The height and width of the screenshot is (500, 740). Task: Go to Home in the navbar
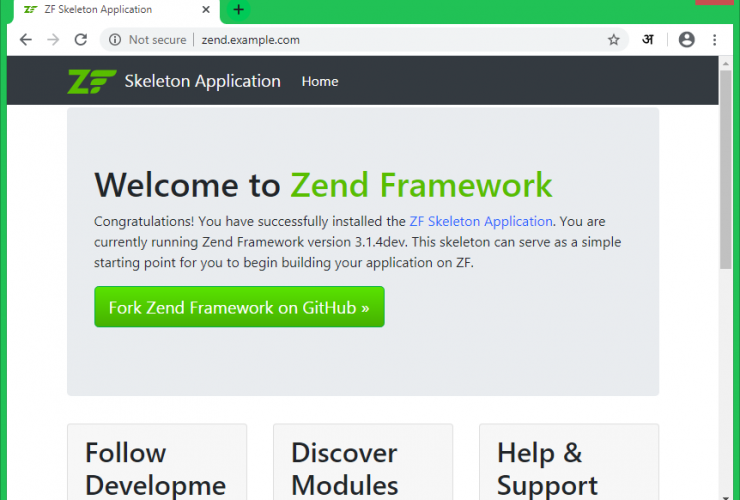click(320, 81)
